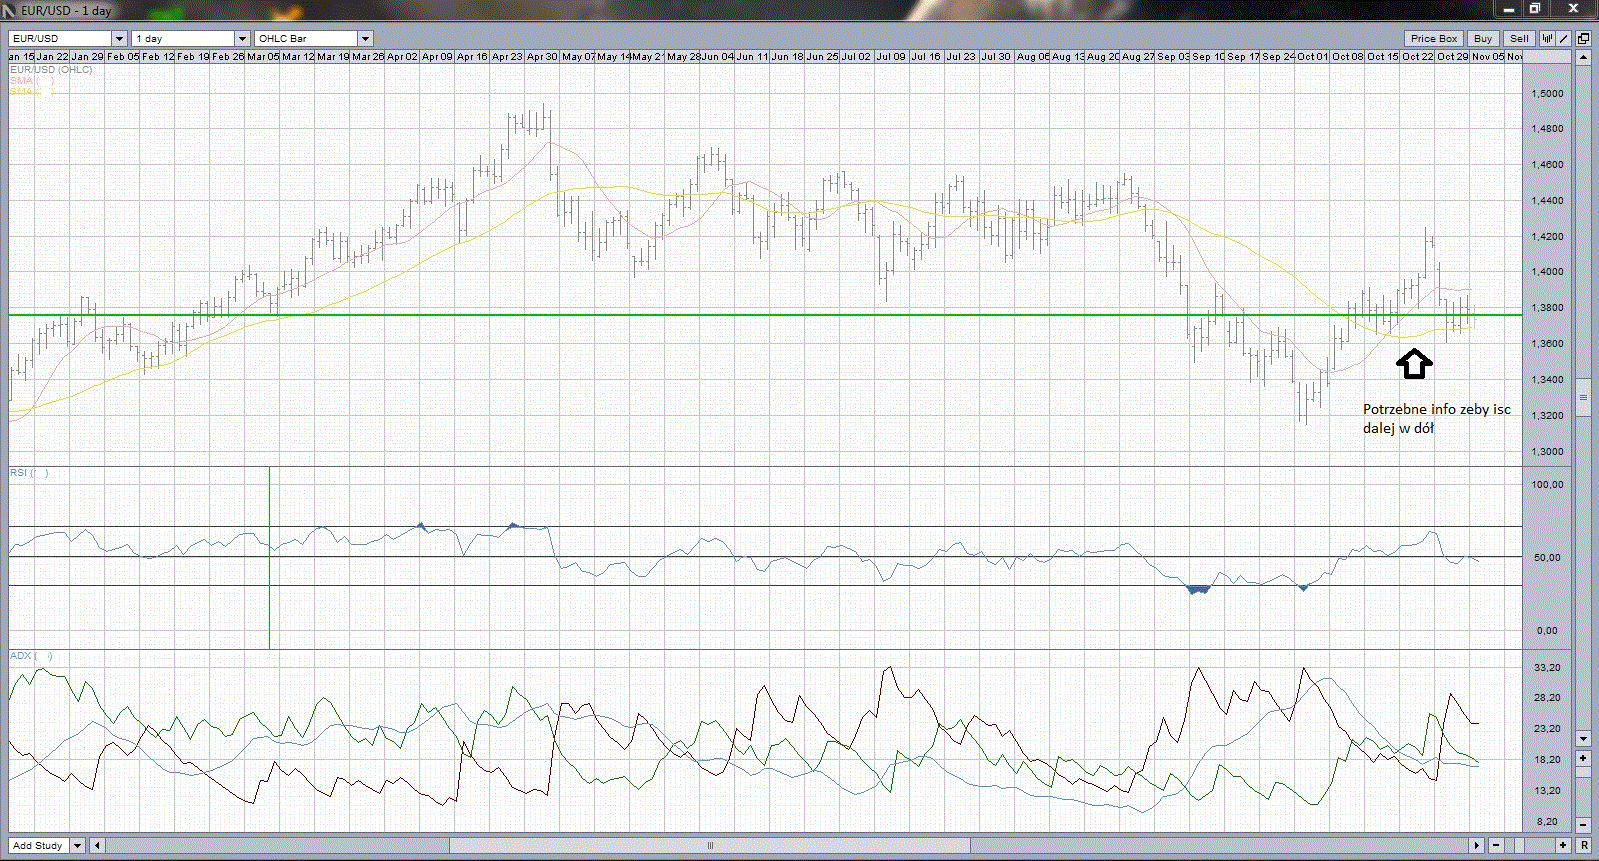This screenshot has width=1599, height=861.
Task: Click the Buy button
Action: 1483,39
